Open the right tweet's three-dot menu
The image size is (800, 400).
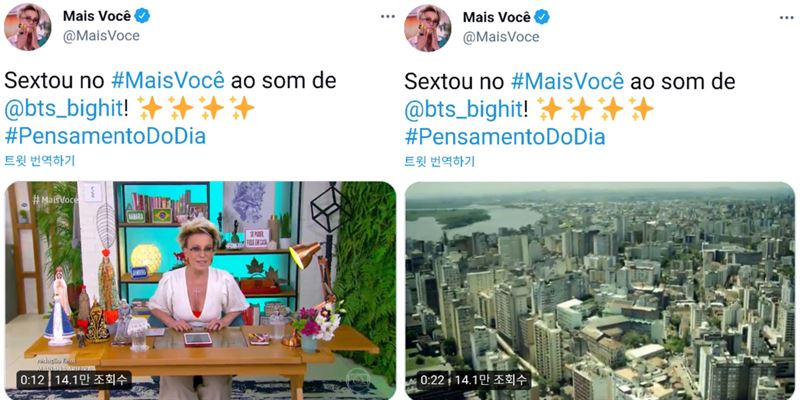tap(787, 17)
